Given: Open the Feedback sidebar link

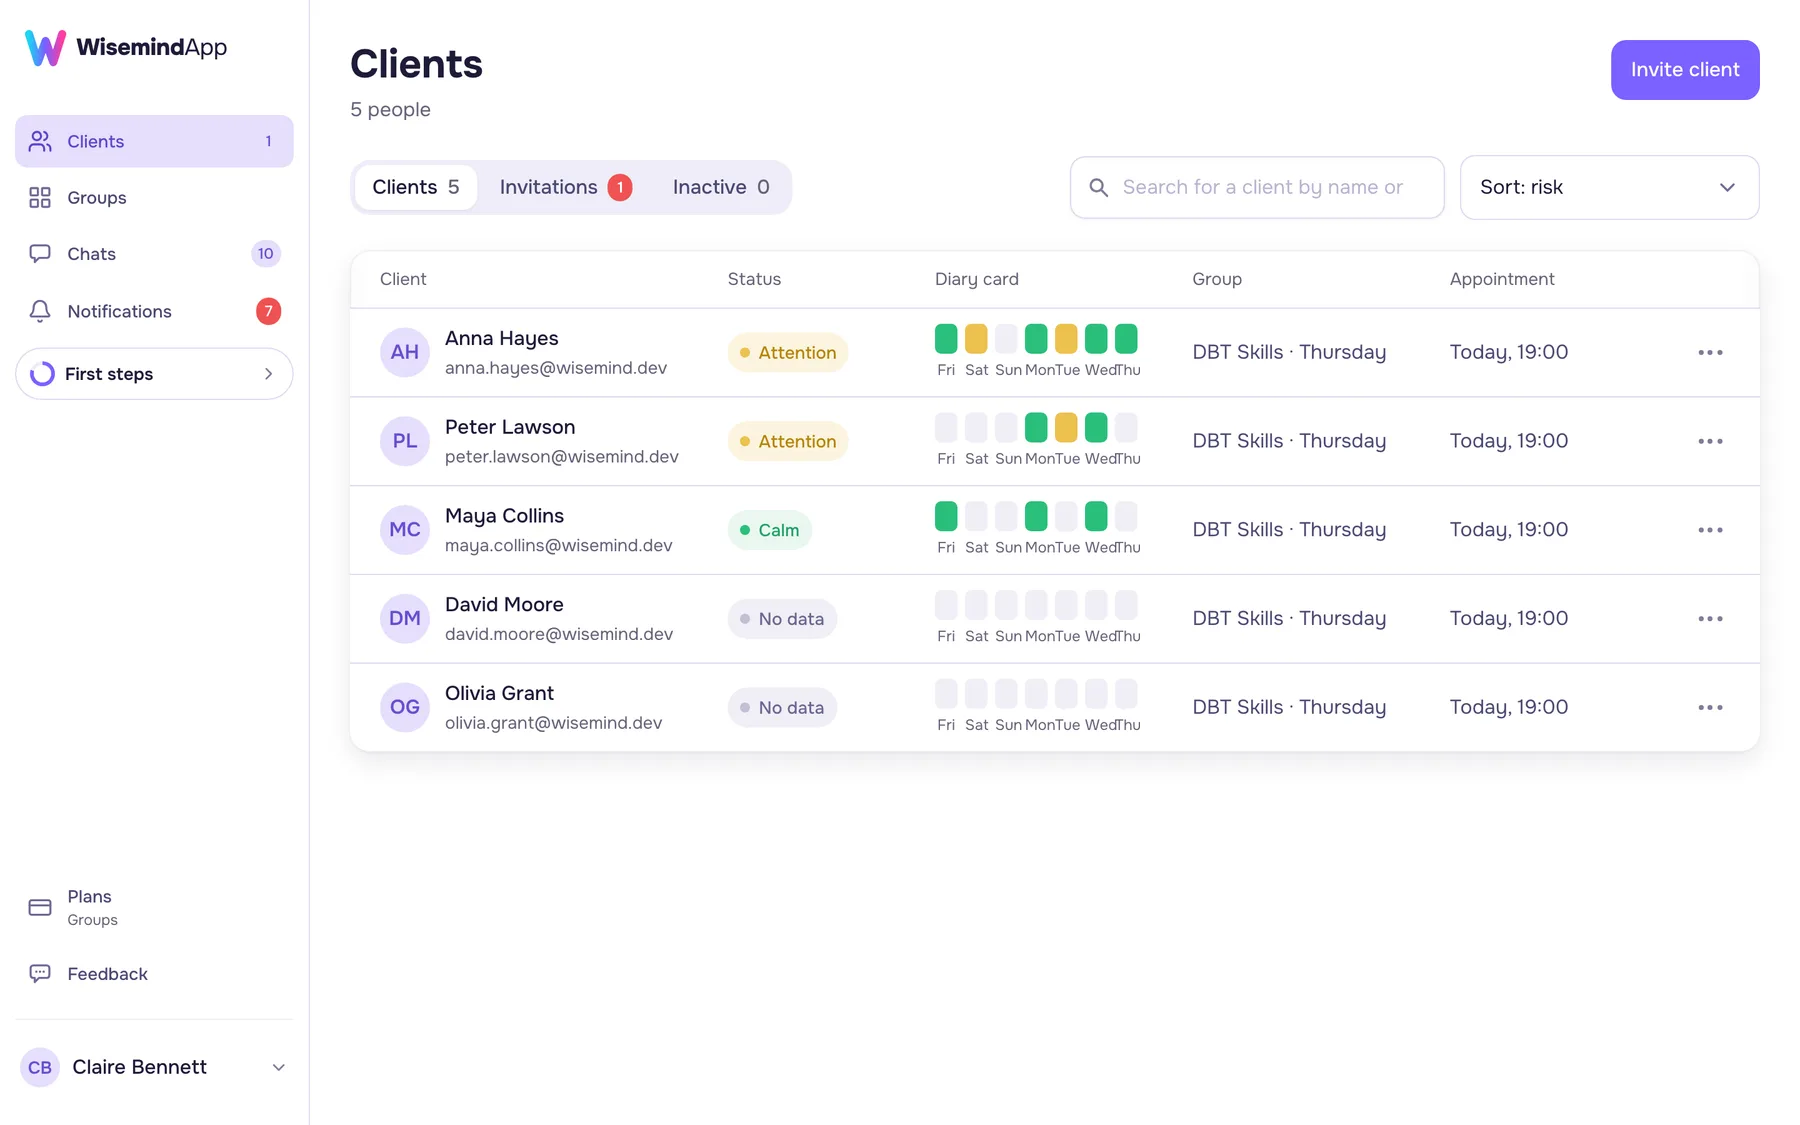Looking at the screenshot, I should pyautogui.click(x=154, y=974).
